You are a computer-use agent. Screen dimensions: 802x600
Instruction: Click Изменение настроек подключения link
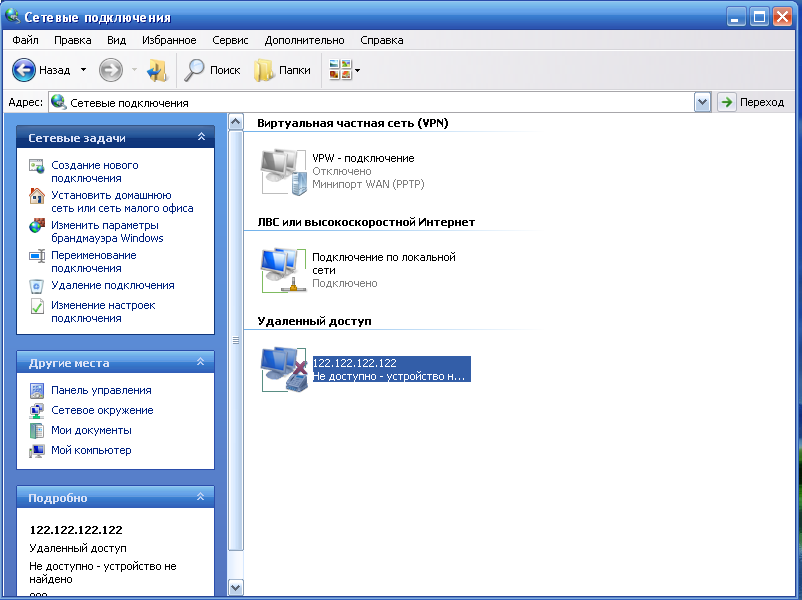[x=103, y=312]
